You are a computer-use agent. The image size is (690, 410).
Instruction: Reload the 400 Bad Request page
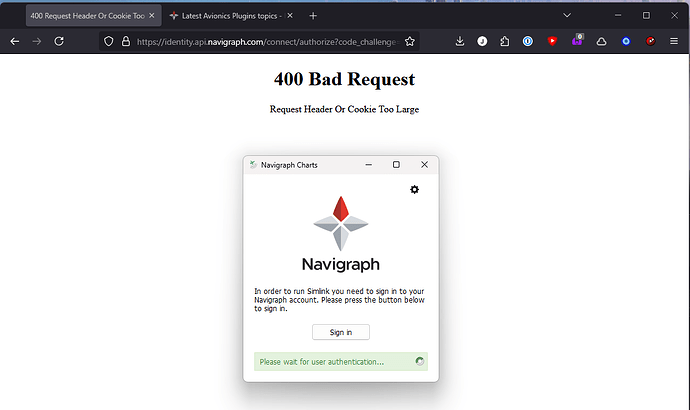59,41
